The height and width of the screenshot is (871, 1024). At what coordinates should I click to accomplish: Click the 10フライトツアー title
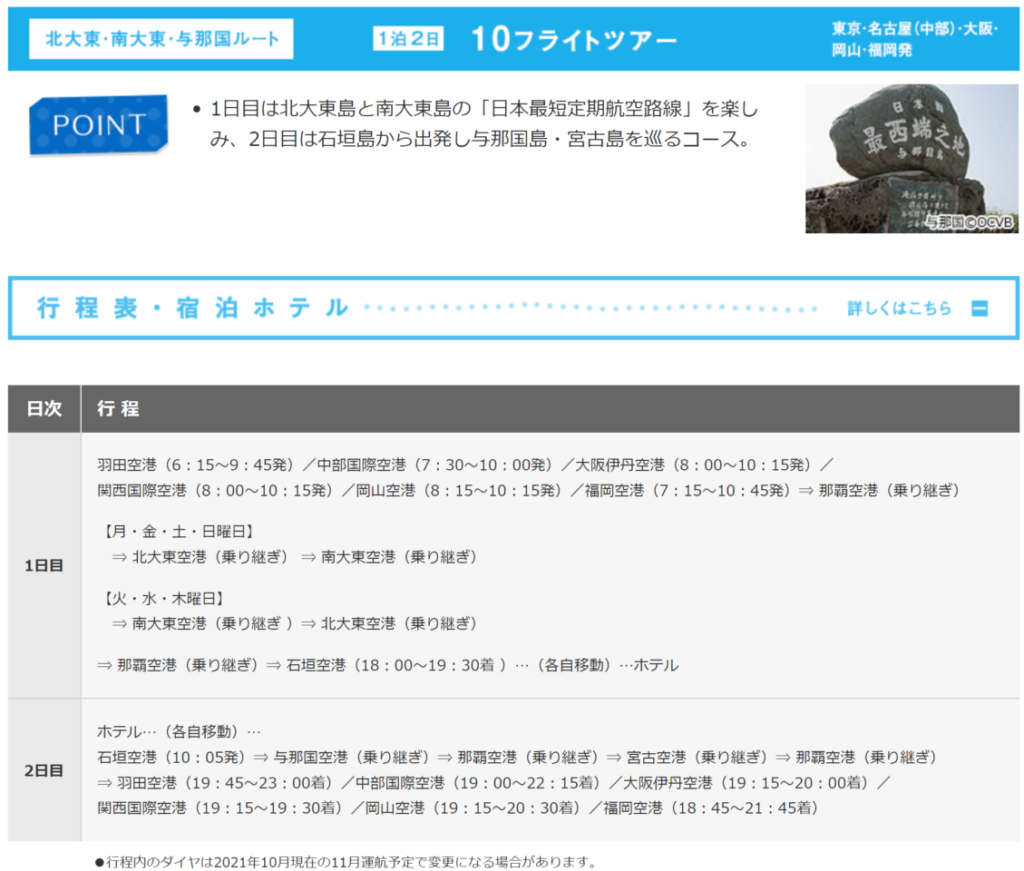tap(573, 39)
